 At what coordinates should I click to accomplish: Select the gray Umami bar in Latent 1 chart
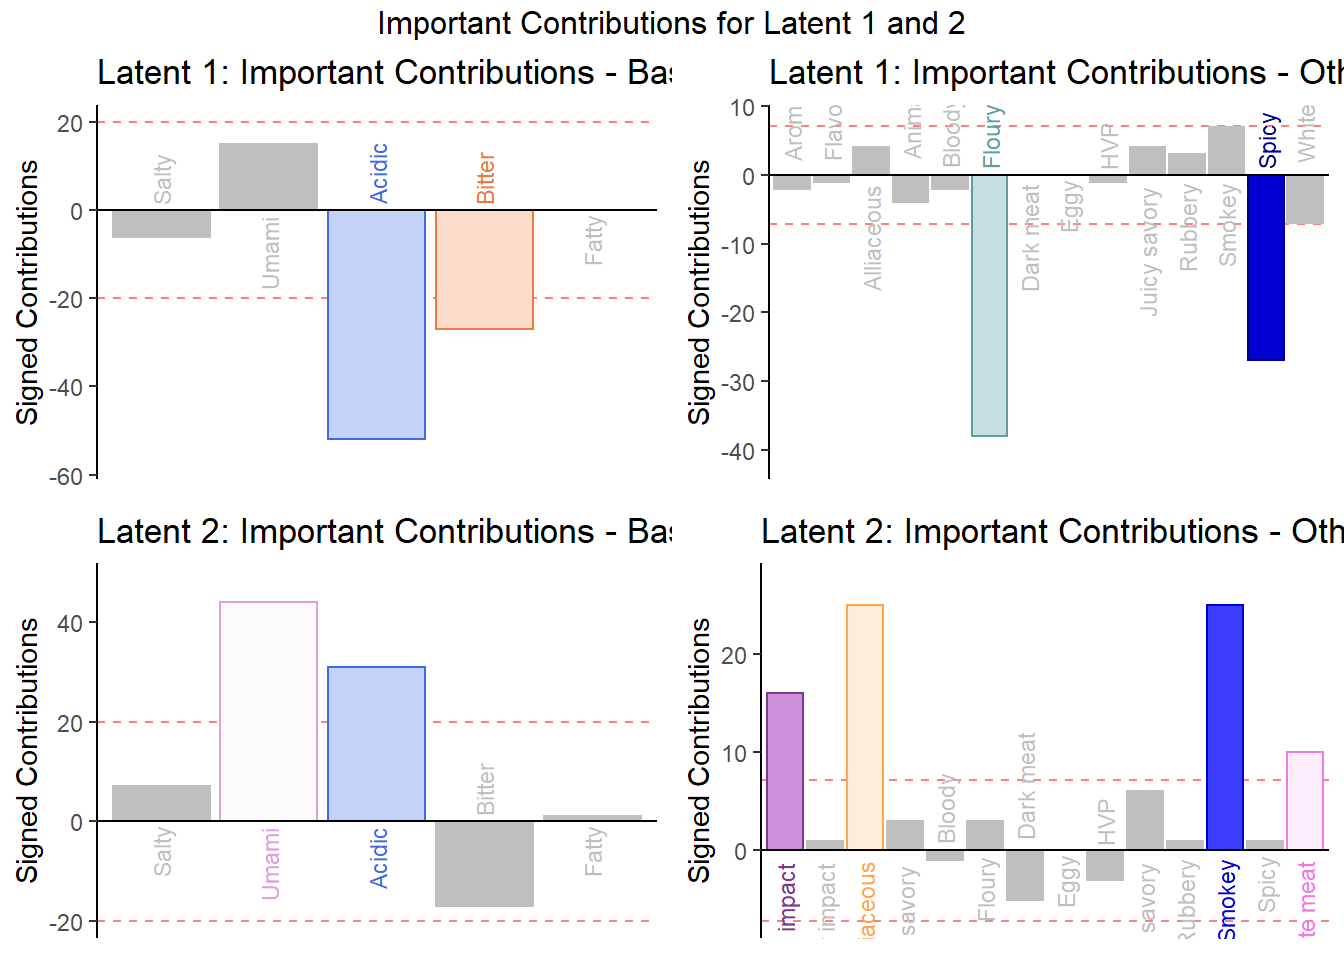click(268, 177)
